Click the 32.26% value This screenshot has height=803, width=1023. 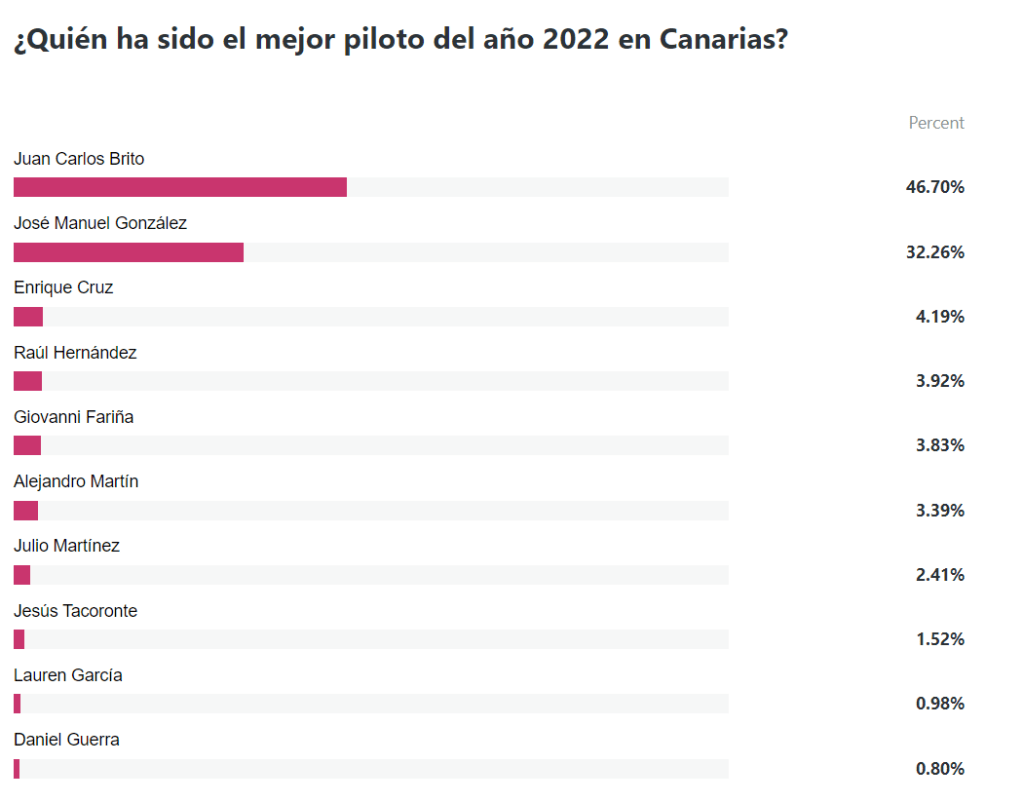[x=935, y=252]
